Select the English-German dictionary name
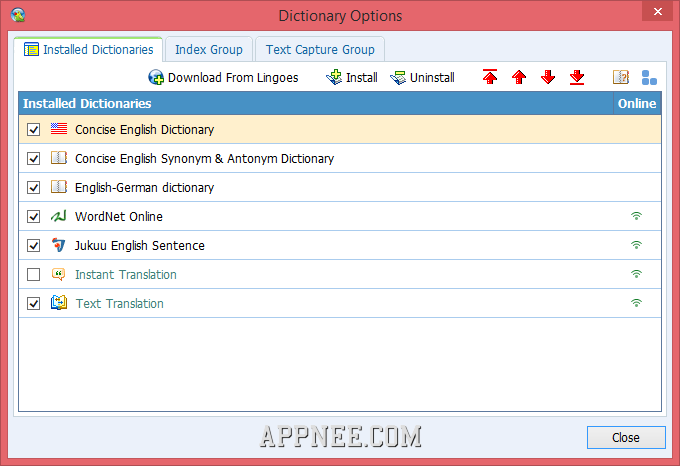This screenshot has height=466, width=680. click(x=144, y=188)
